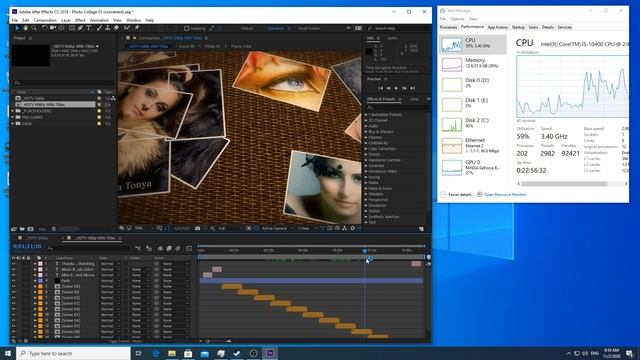Toggle visibility of the first text layer
Viewport: 640px width, 360px height.
(x=13, y=264)
